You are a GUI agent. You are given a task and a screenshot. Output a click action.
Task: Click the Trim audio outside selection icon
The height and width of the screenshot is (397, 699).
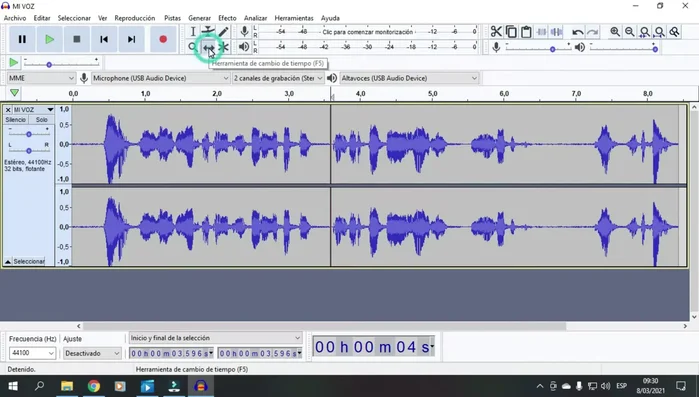pyautogui.click(x=541, y=32)
